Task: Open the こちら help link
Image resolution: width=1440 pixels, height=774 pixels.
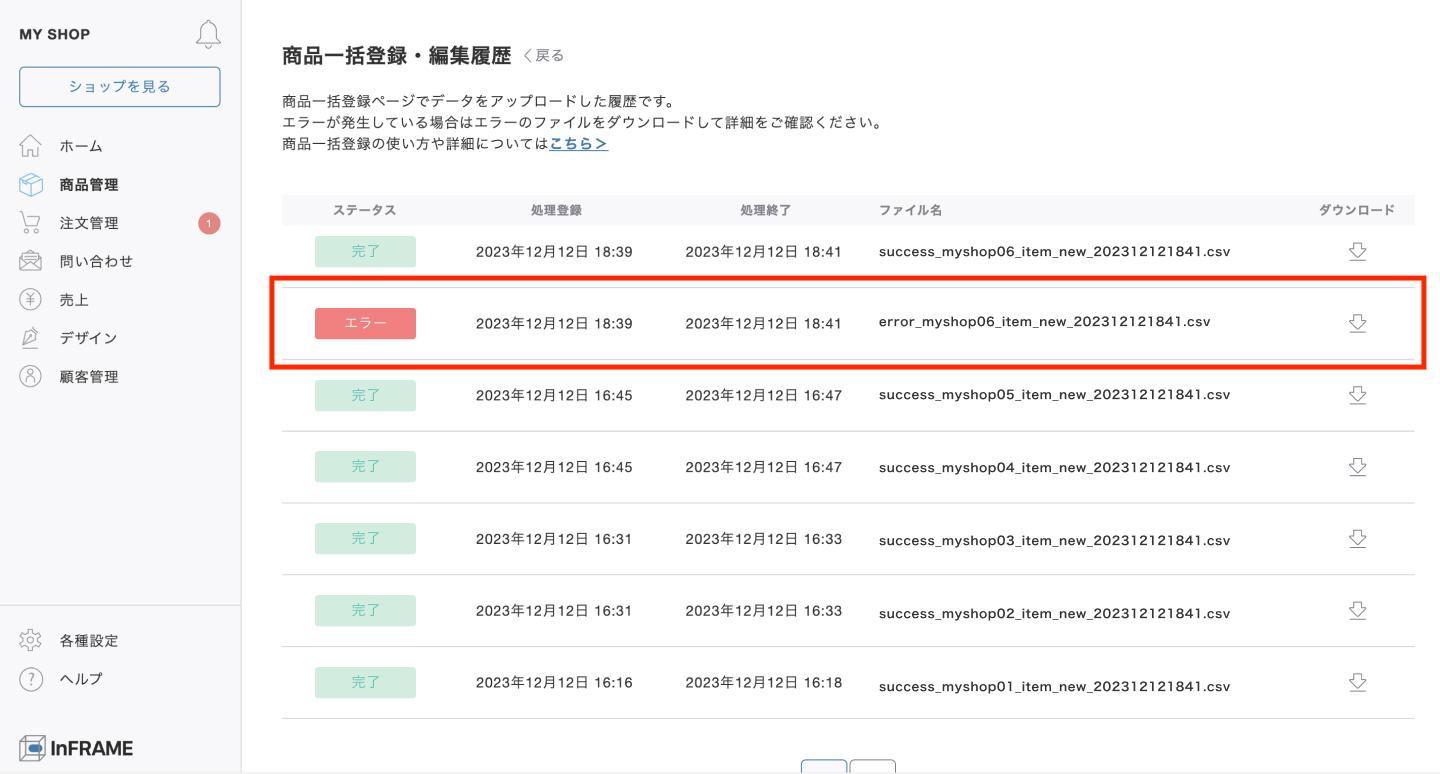Action: (x=578, y=143)
